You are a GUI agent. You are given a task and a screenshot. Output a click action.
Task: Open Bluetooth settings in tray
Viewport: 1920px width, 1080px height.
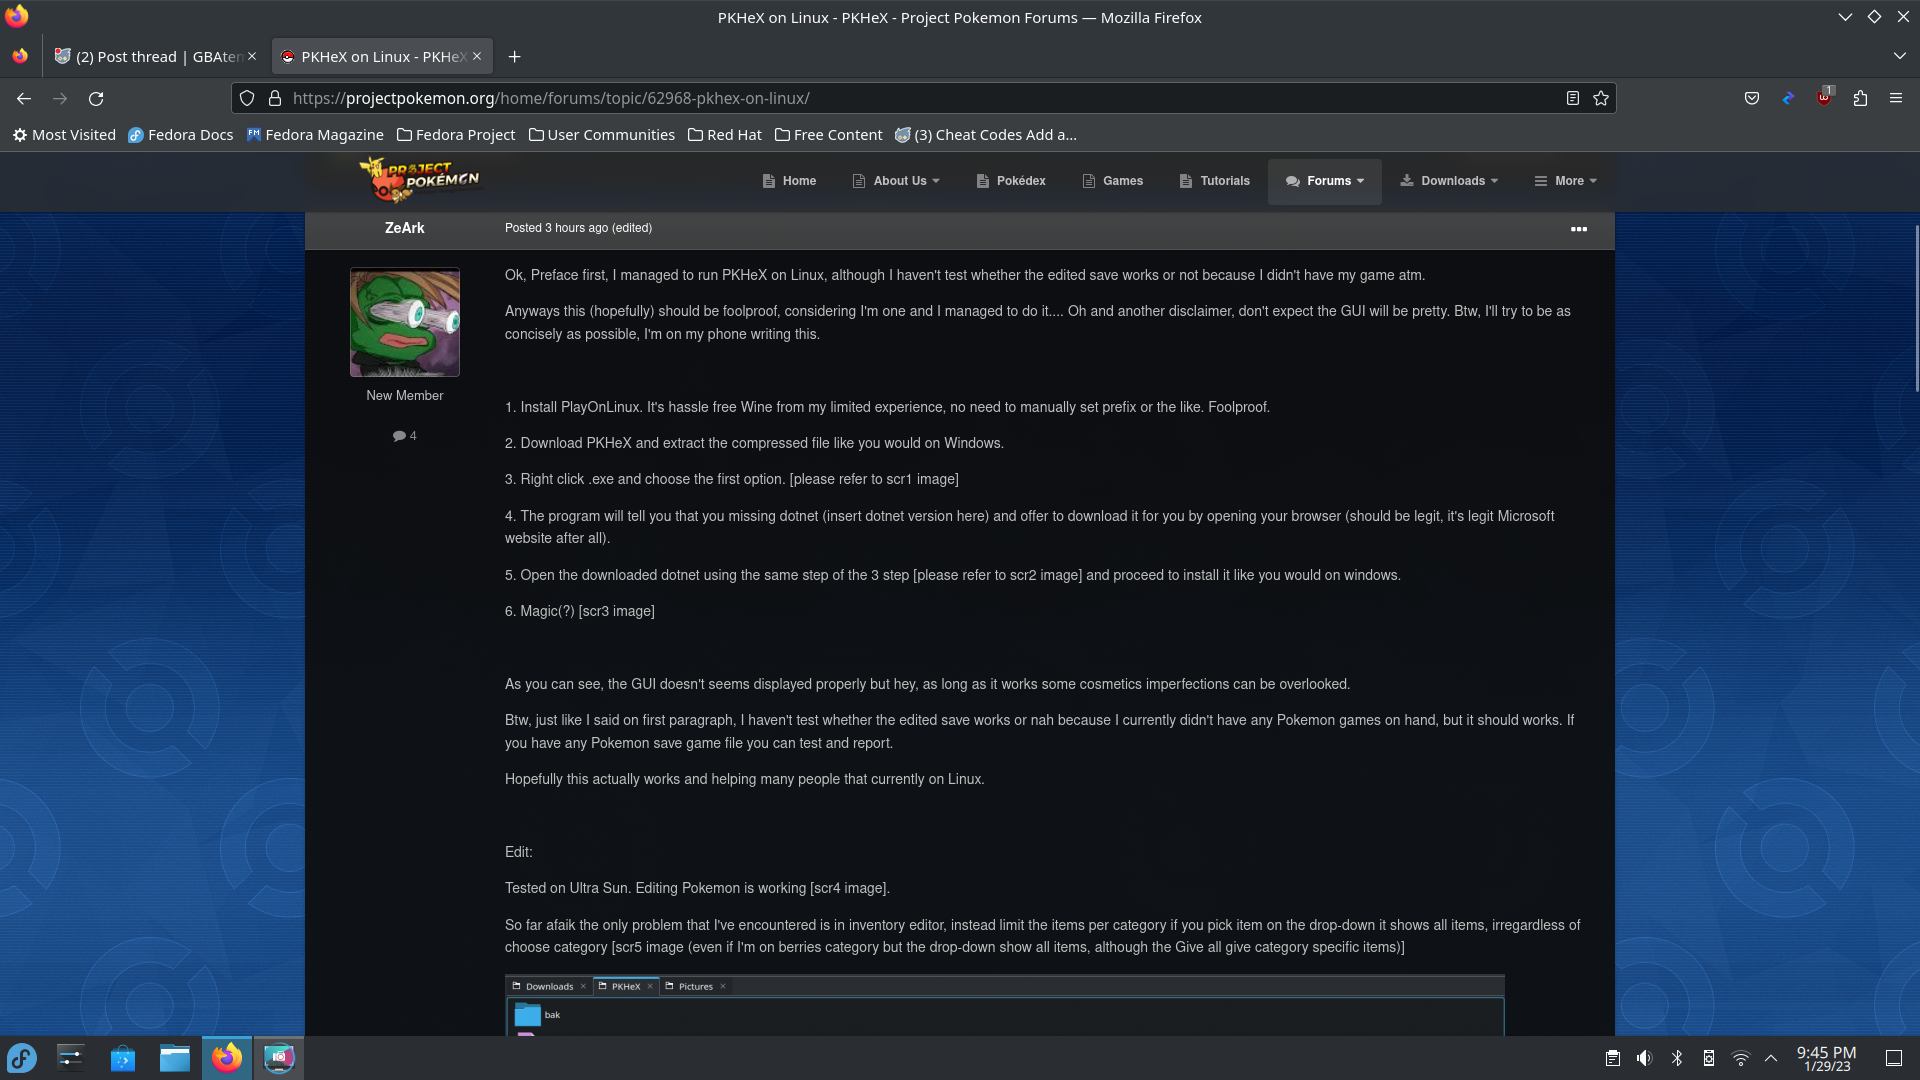pos(1677,1058)
